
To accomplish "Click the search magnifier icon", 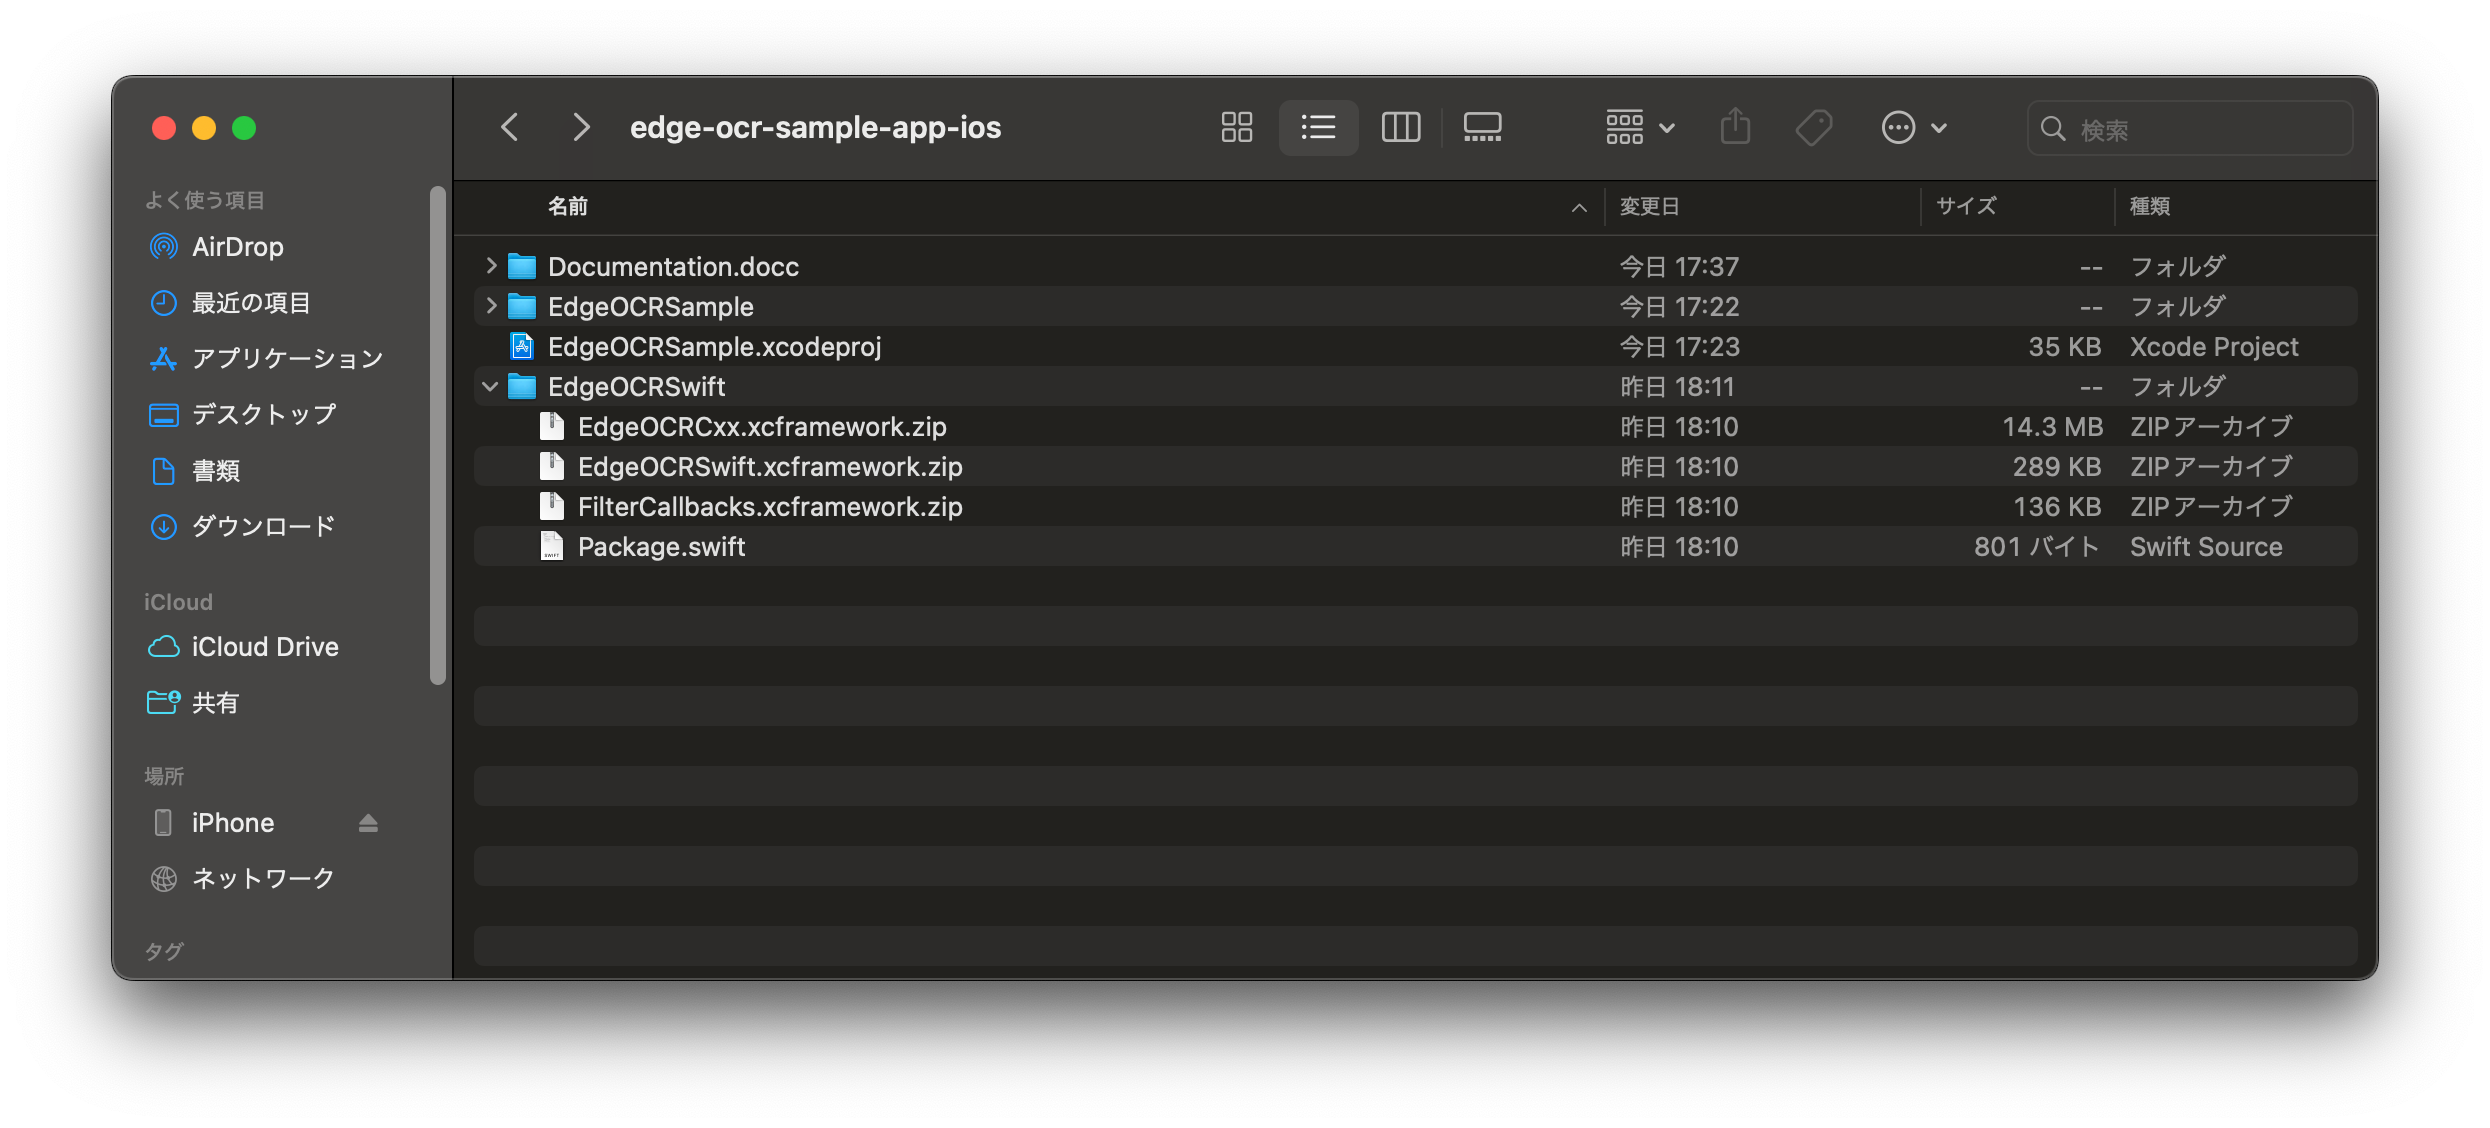I will 2053,129.
